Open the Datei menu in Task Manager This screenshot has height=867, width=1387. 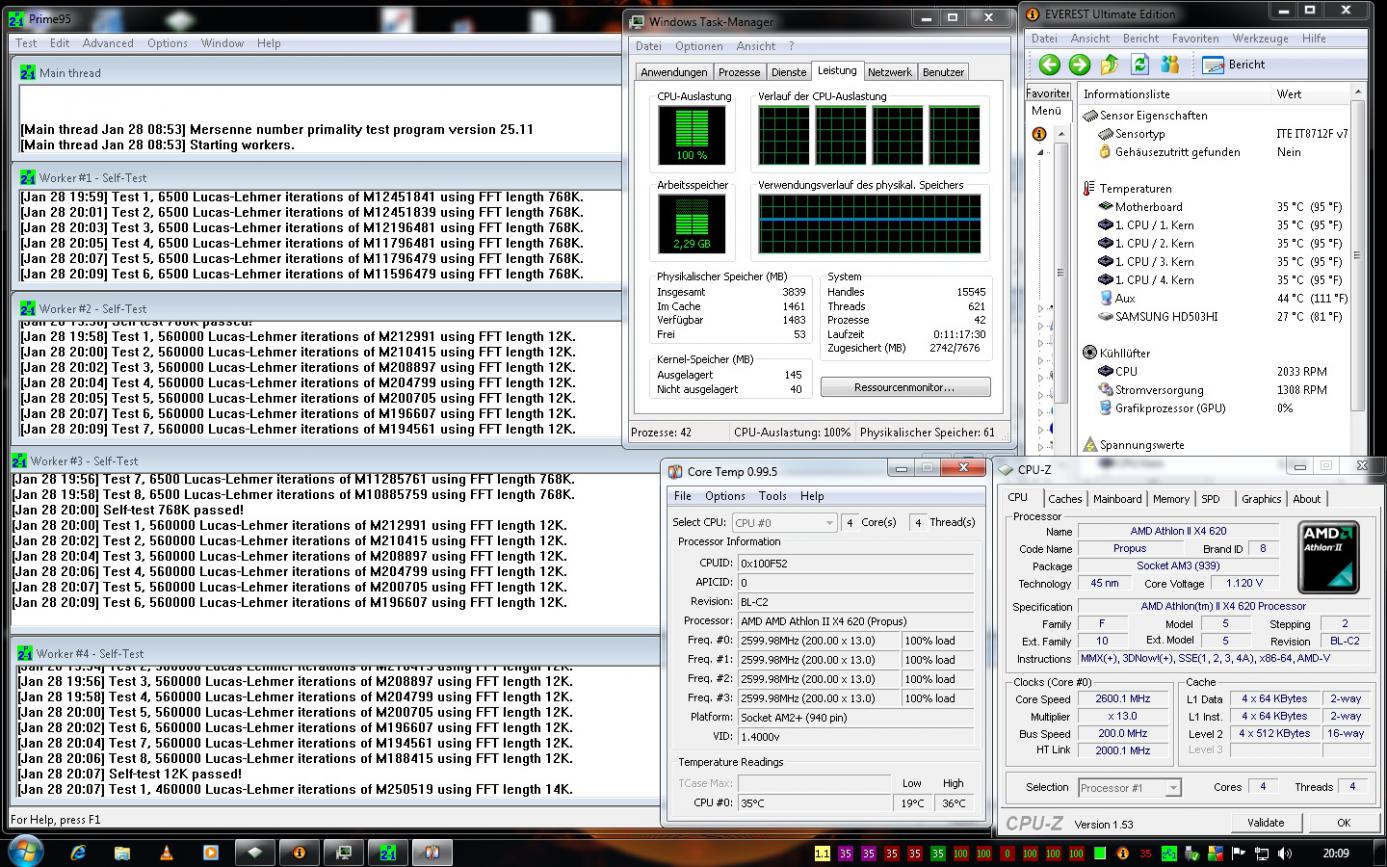648,46
